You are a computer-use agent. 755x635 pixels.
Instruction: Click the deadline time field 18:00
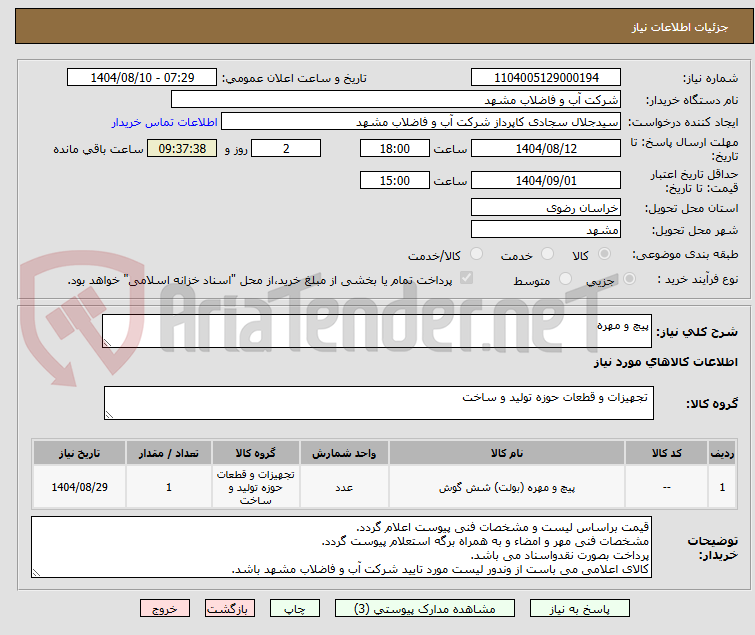(x=395, y=148)
